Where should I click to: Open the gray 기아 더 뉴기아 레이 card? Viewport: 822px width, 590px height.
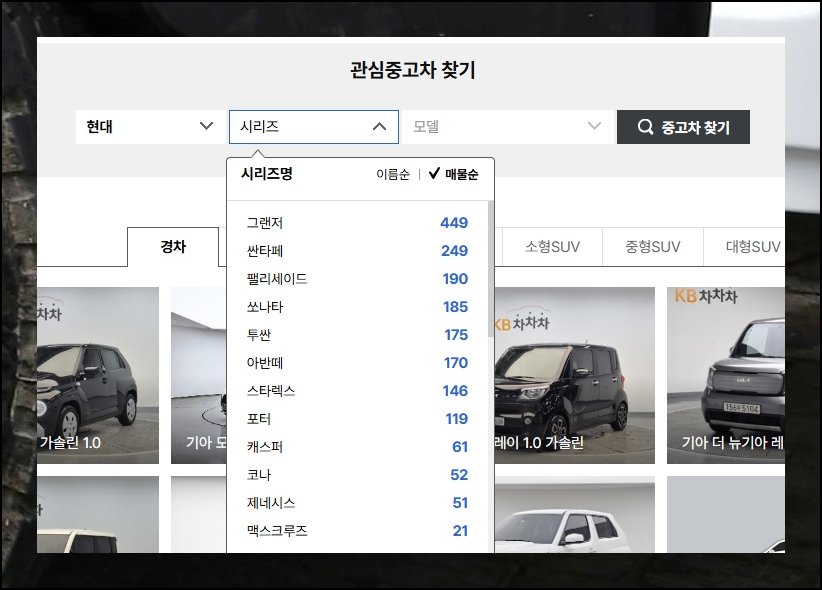726,376
